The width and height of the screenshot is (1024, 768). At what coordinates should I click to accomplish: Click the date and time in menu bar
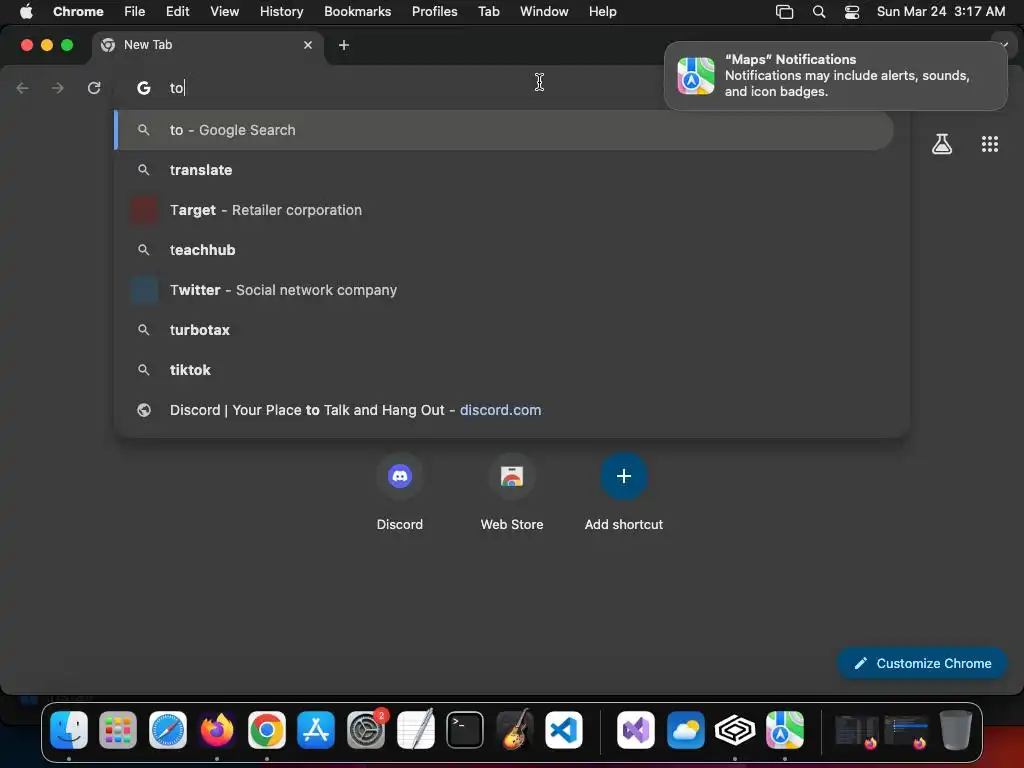pos(940,12)
